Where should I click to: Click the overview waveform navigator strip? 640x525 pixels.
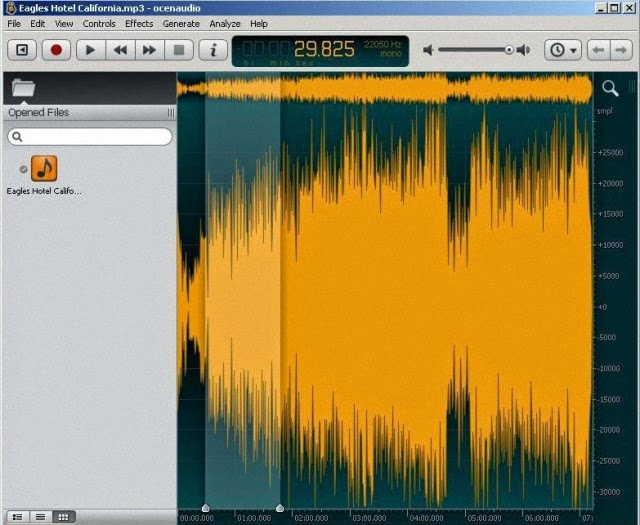point(385,88)
